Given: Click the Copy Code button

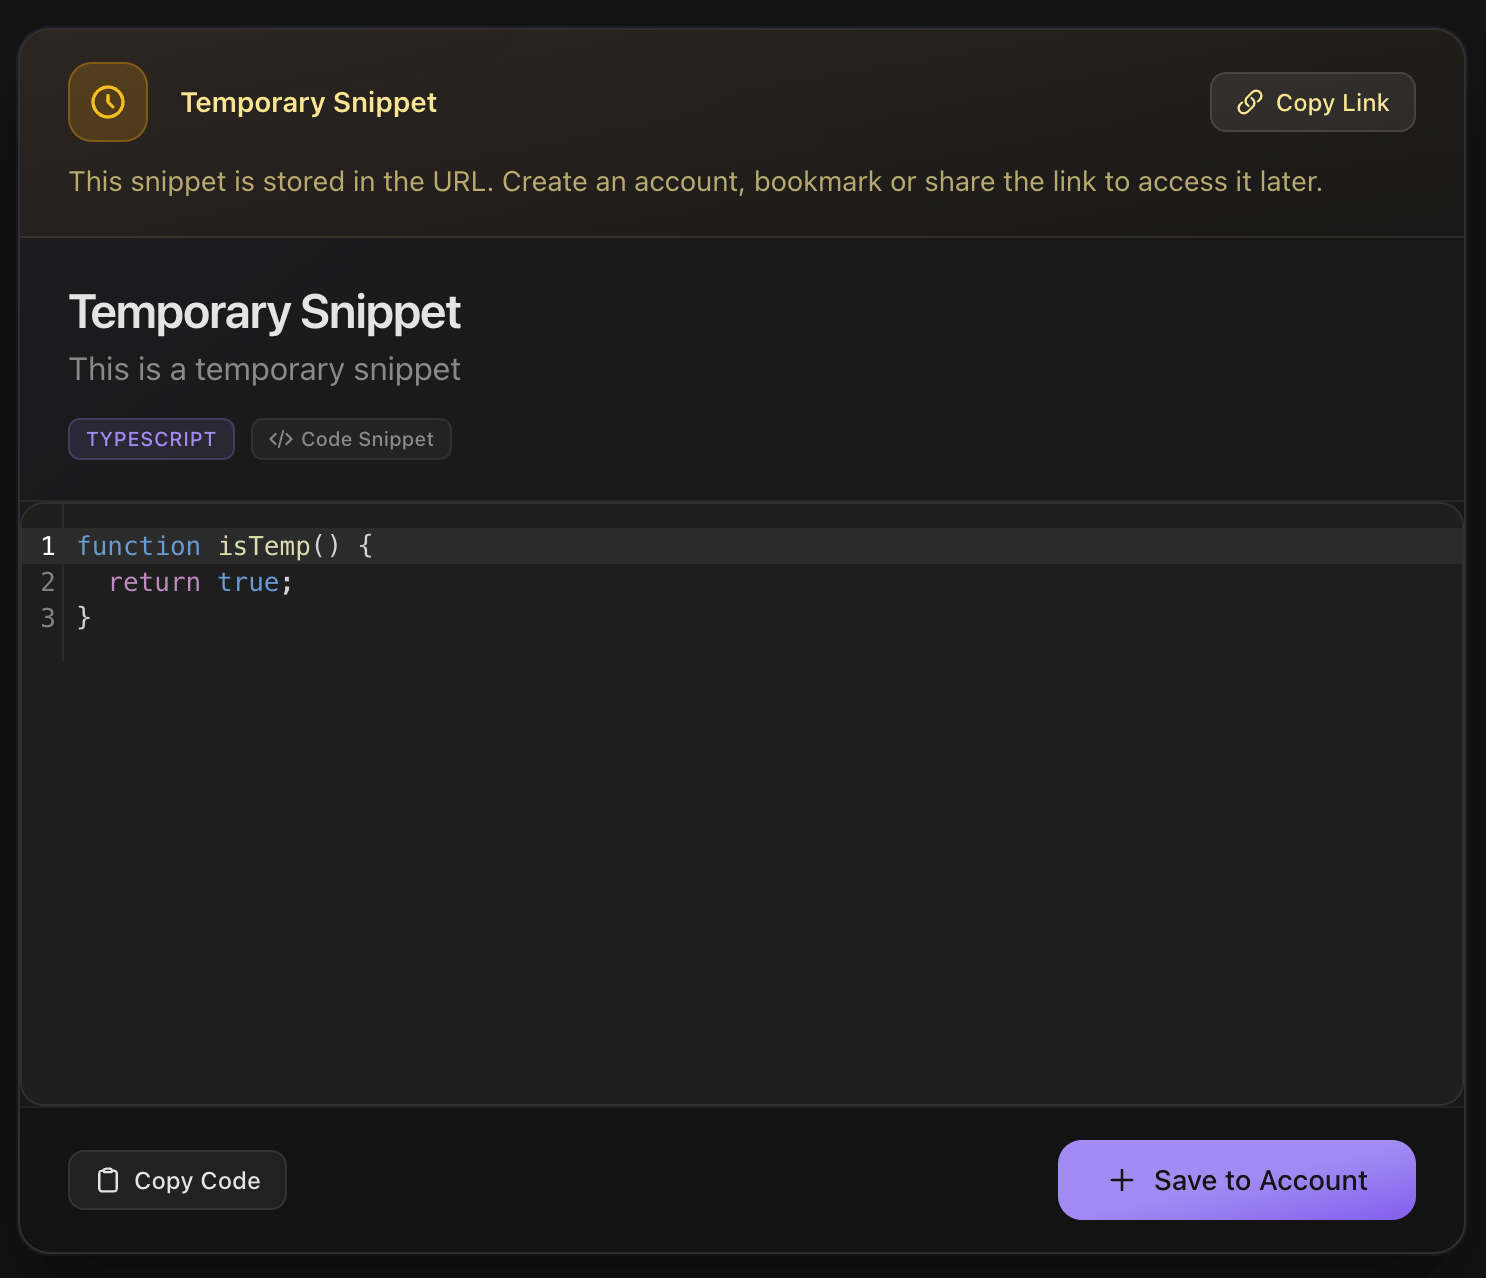Looking at the screenshot, I should pyautogui.click(x=177, y=1180).
